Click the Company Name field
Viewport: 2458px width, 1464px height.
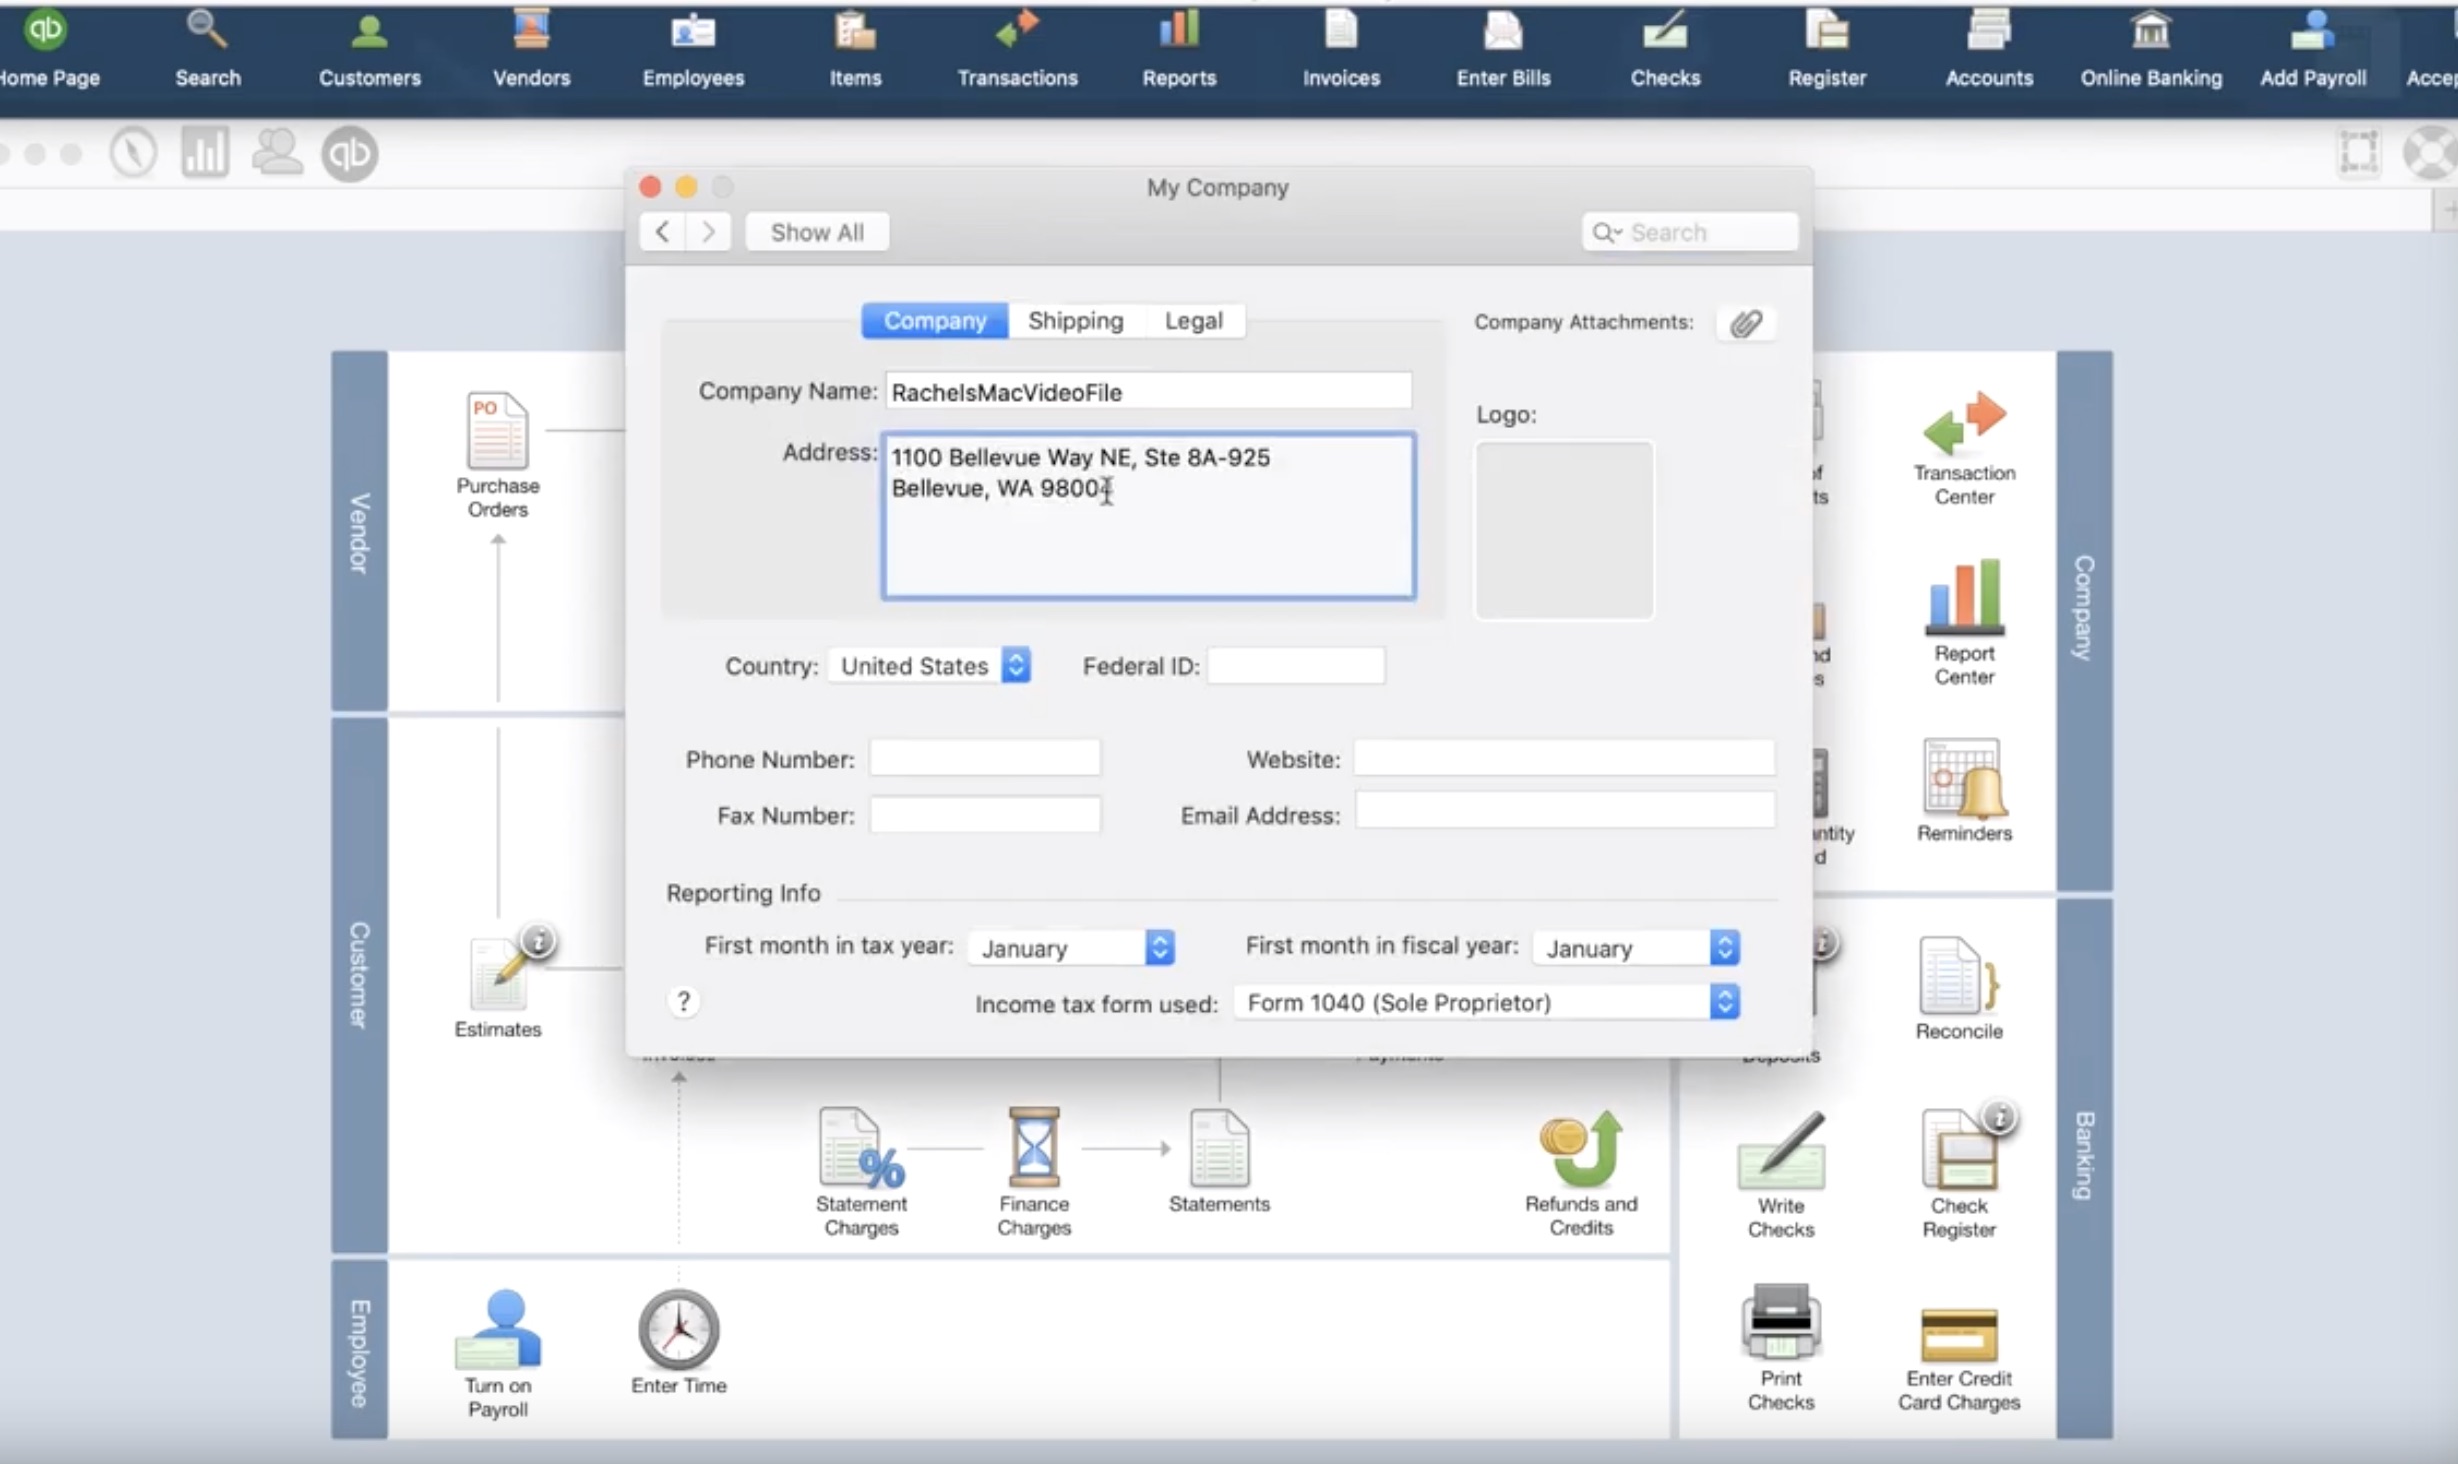tap(1149, 391)
